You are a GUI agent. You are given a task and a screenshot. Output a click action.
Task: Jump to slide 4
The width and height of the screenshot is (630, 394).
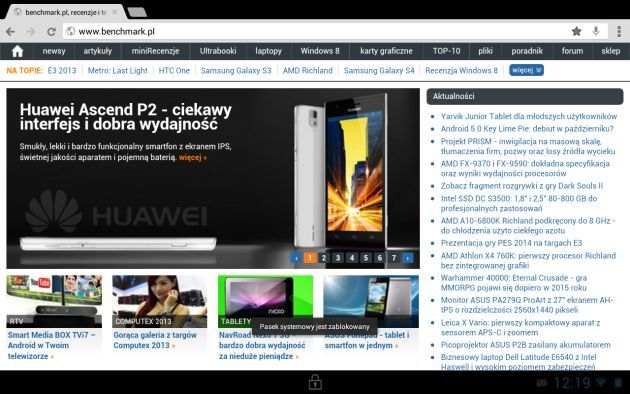352,258
